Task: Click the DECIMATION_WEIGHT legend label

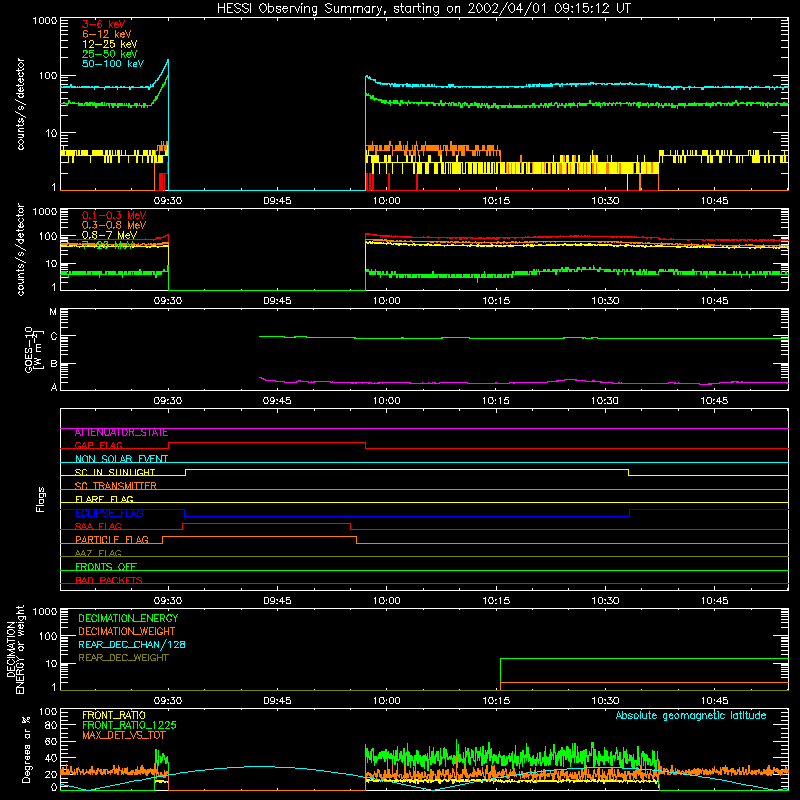Action: coord(127,632)
